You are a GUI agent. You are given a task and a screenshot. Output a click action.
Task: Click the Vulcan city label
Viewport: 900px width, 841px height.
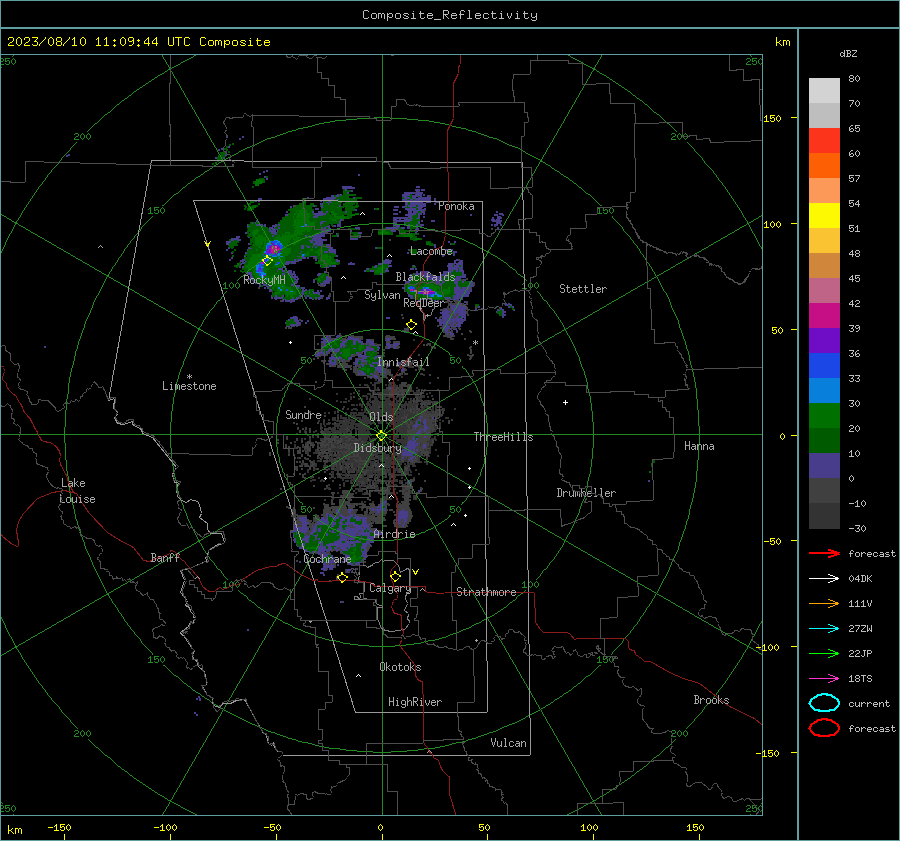(509, 743)
